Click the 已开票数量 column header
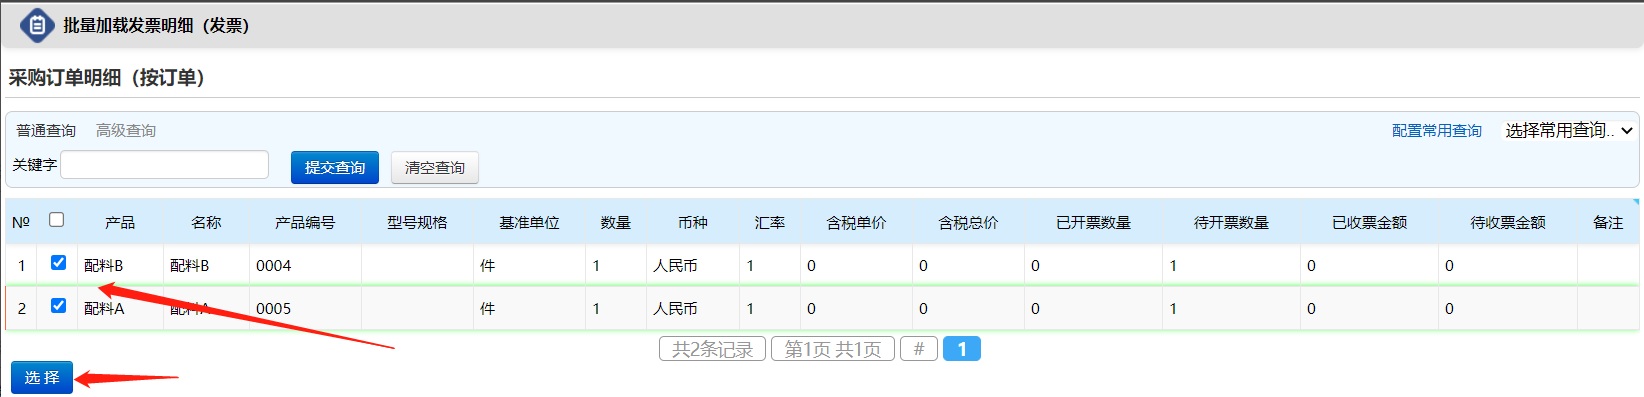Viewport: 1644px width, 397px height. (1093, 223)
